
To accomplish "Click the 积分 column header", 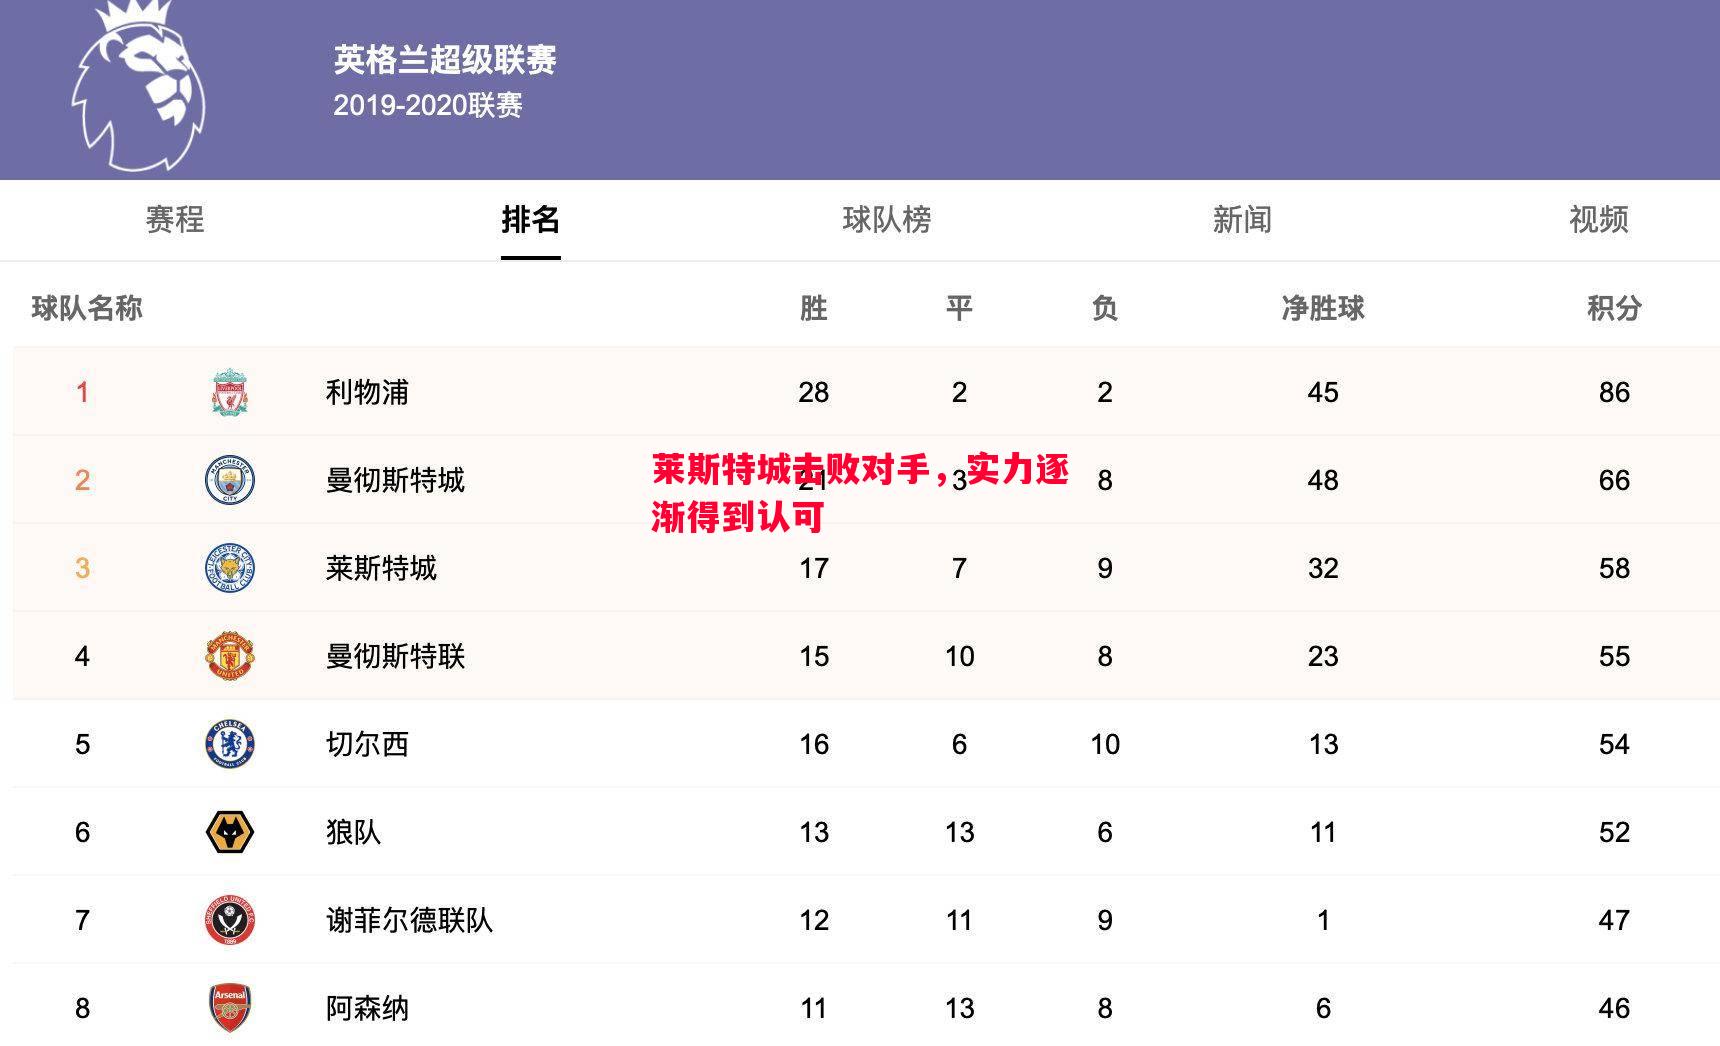I will tap(1614, 308).
